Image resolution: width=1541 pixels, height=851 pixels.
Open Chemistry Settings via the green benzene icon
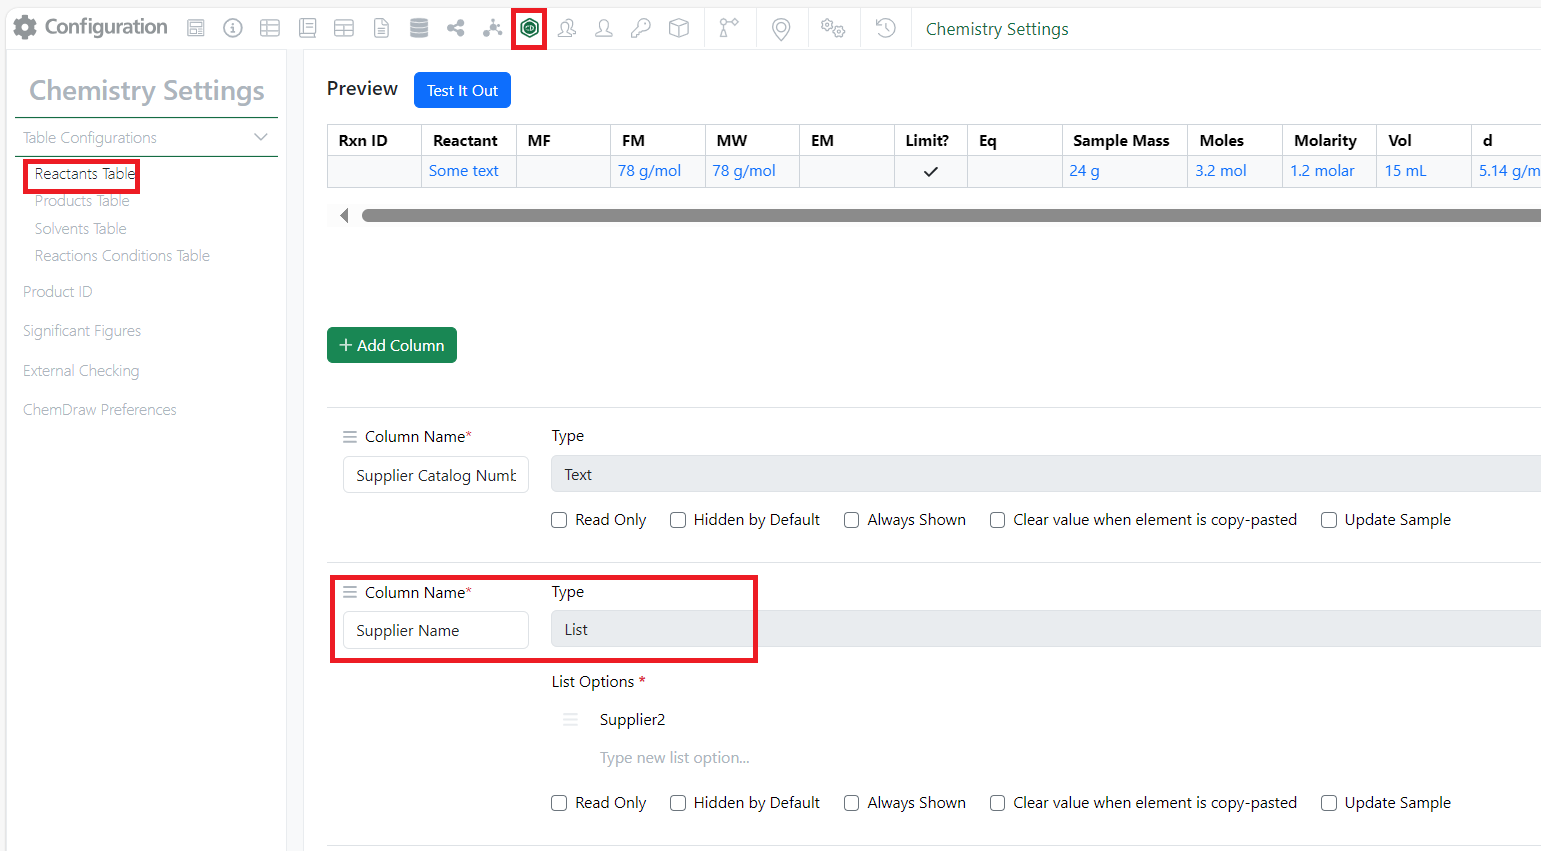click(529, 27)
